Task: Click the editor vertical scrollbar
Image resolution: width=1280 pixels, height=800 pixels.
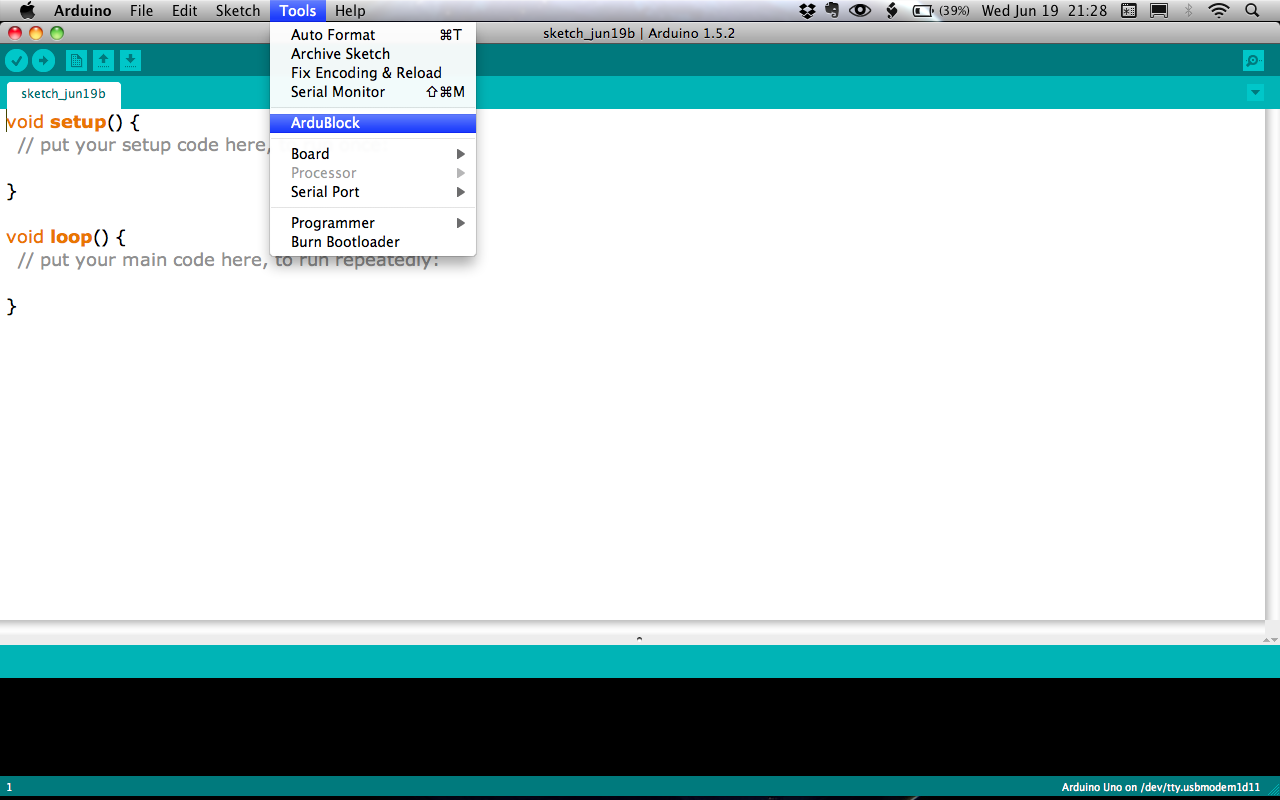Action: tap(1272, 364)
